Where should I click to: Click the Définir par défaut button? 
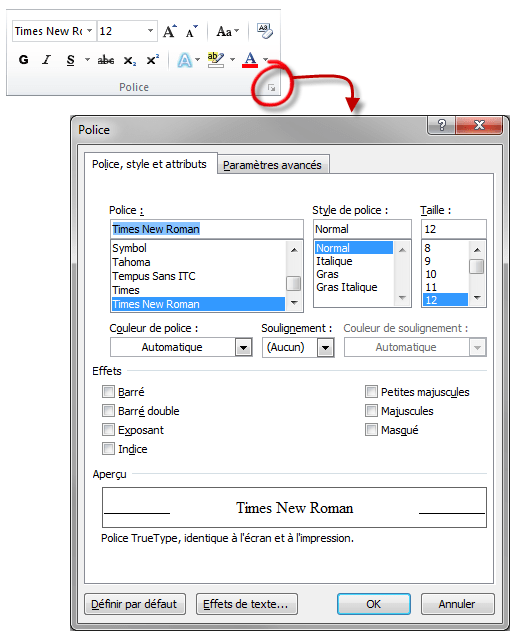(x=135, y=604)
